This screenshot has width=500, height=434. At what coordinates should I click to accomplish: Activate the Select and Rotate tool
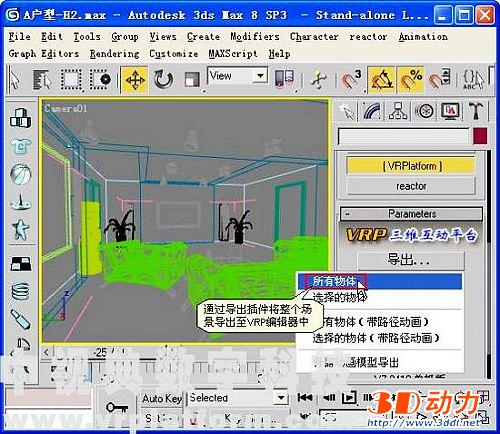(x=163, y=79)
